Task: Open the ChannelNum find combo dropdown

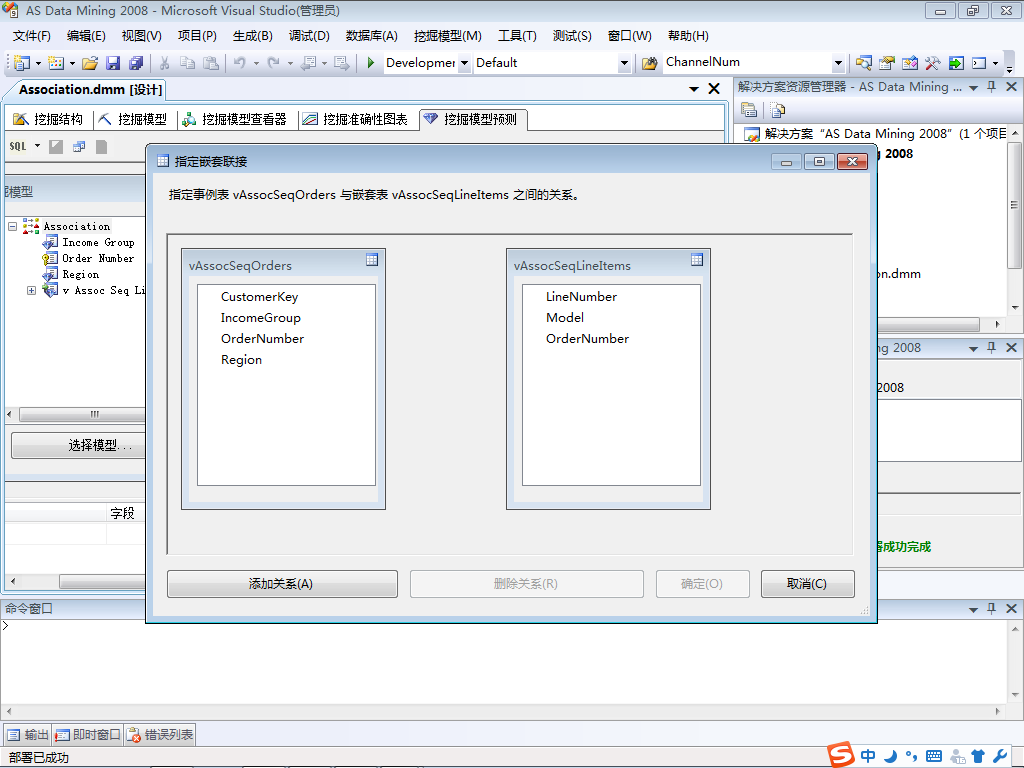Action: (x=839, y=63)
